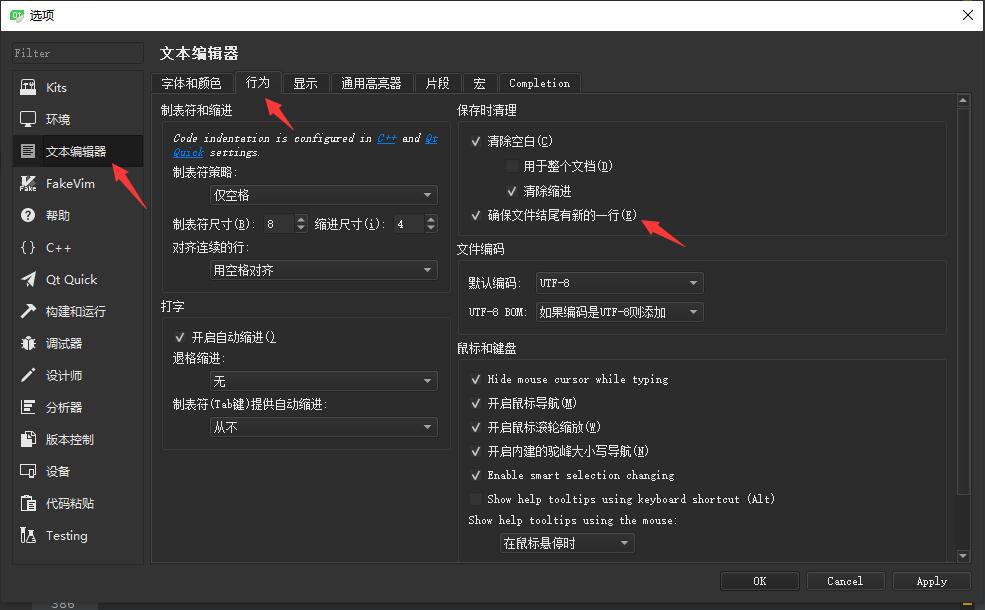Select the Testing flask icon
Screen dimensions: 985x610
[x=28, y=535]
